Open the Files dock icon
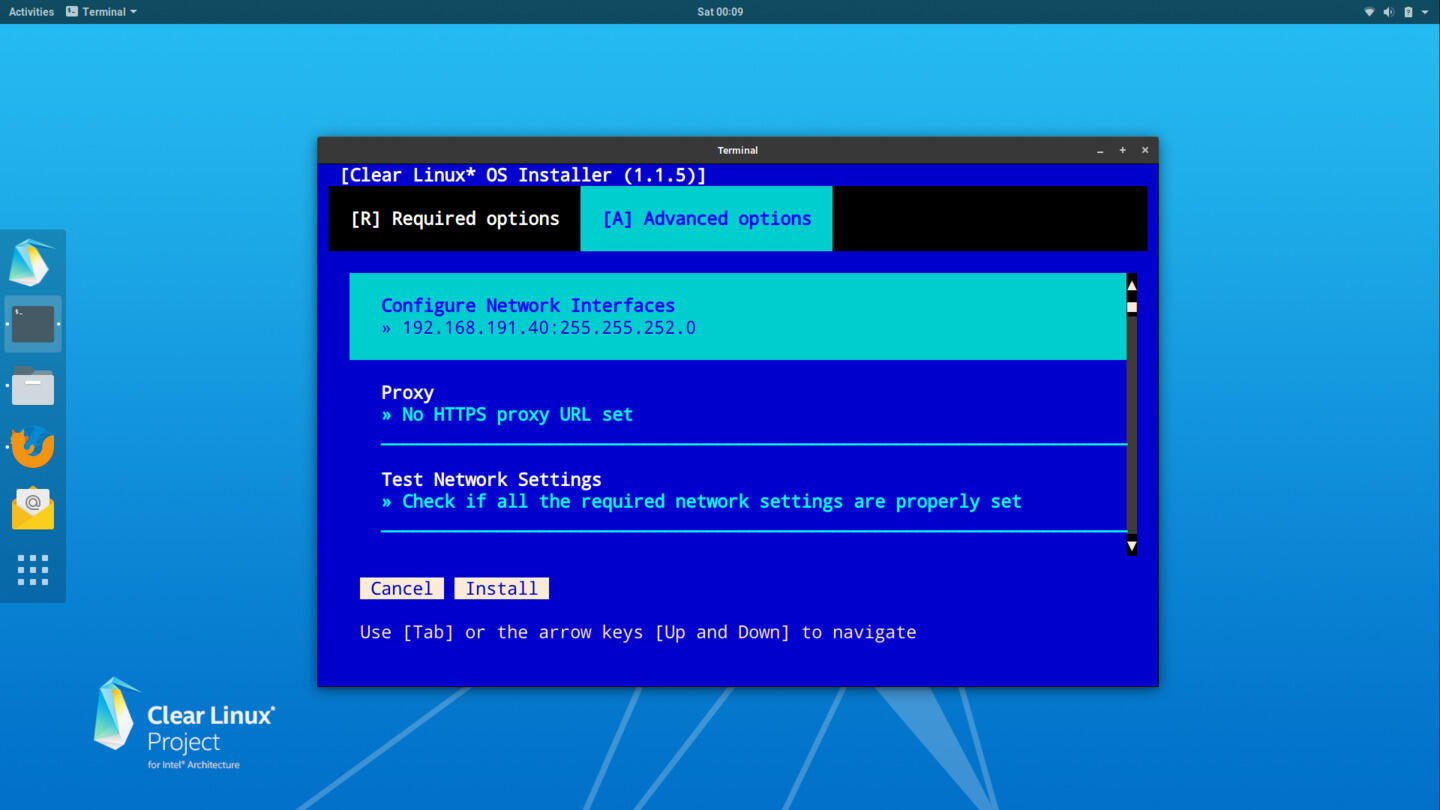 pyautogui.click(x=33, y=386)
